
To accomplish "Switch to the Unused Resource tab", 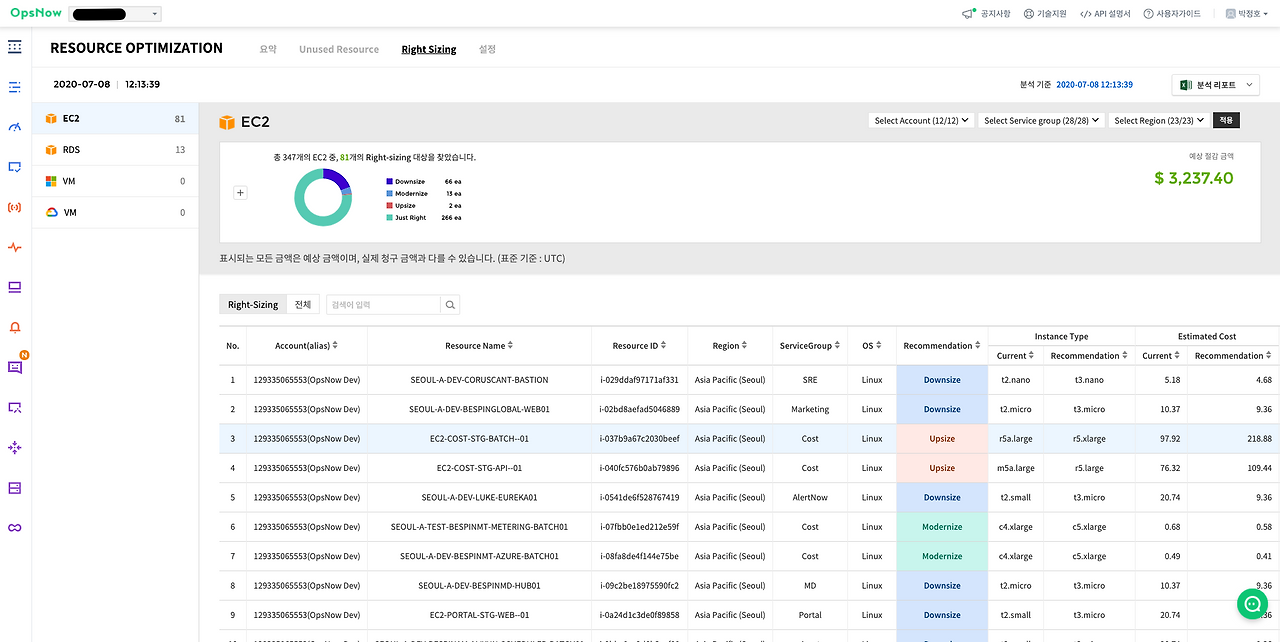I will pyautogui.click(x=339, y=49).
